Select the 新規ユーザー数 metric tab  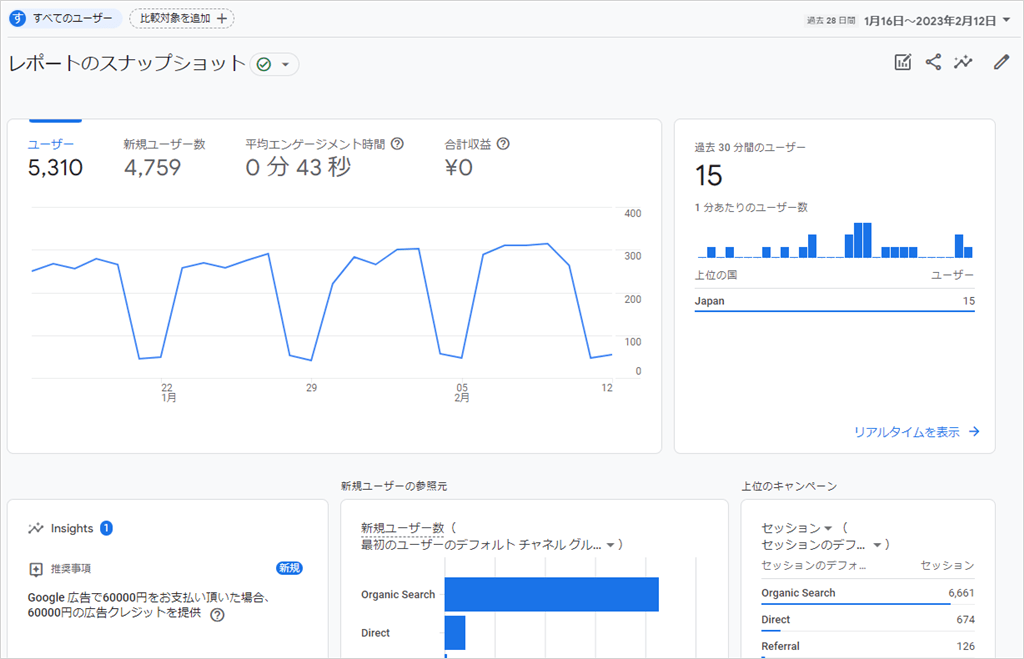(x=165, y=158)
